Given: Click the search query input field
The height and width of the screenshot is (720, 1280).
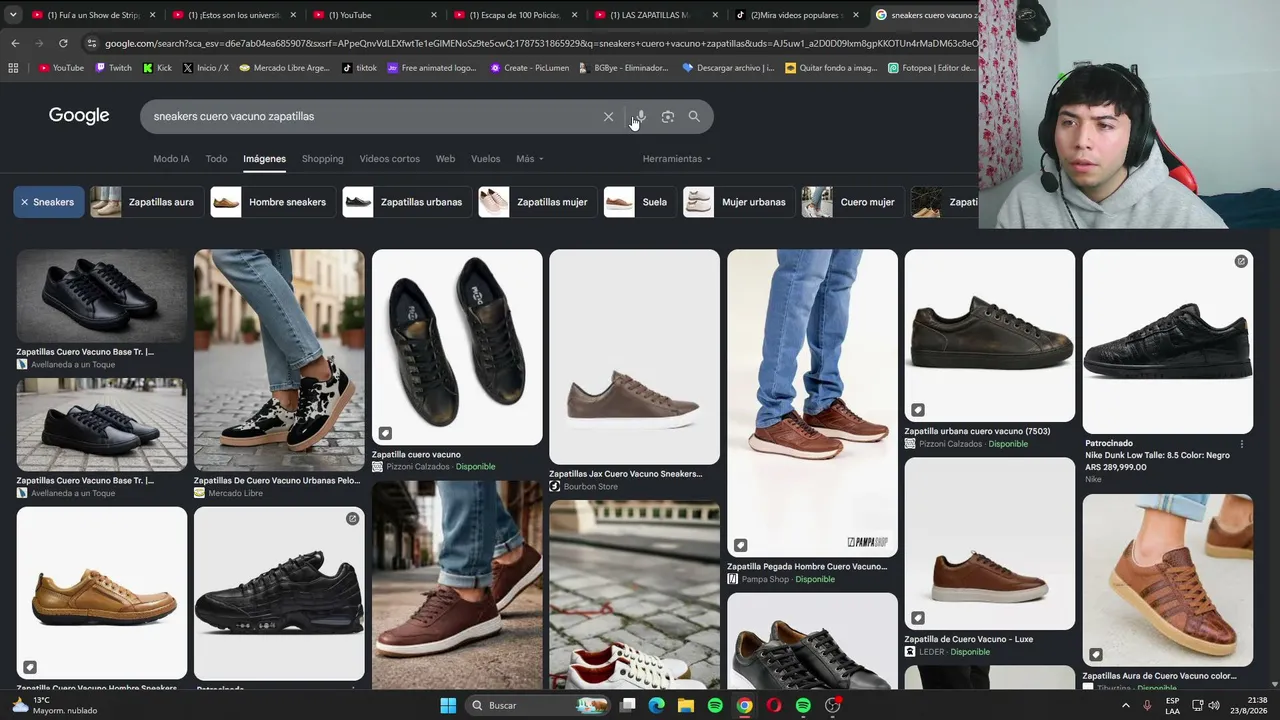Looking at the screenshot, I should click(370, 117).
